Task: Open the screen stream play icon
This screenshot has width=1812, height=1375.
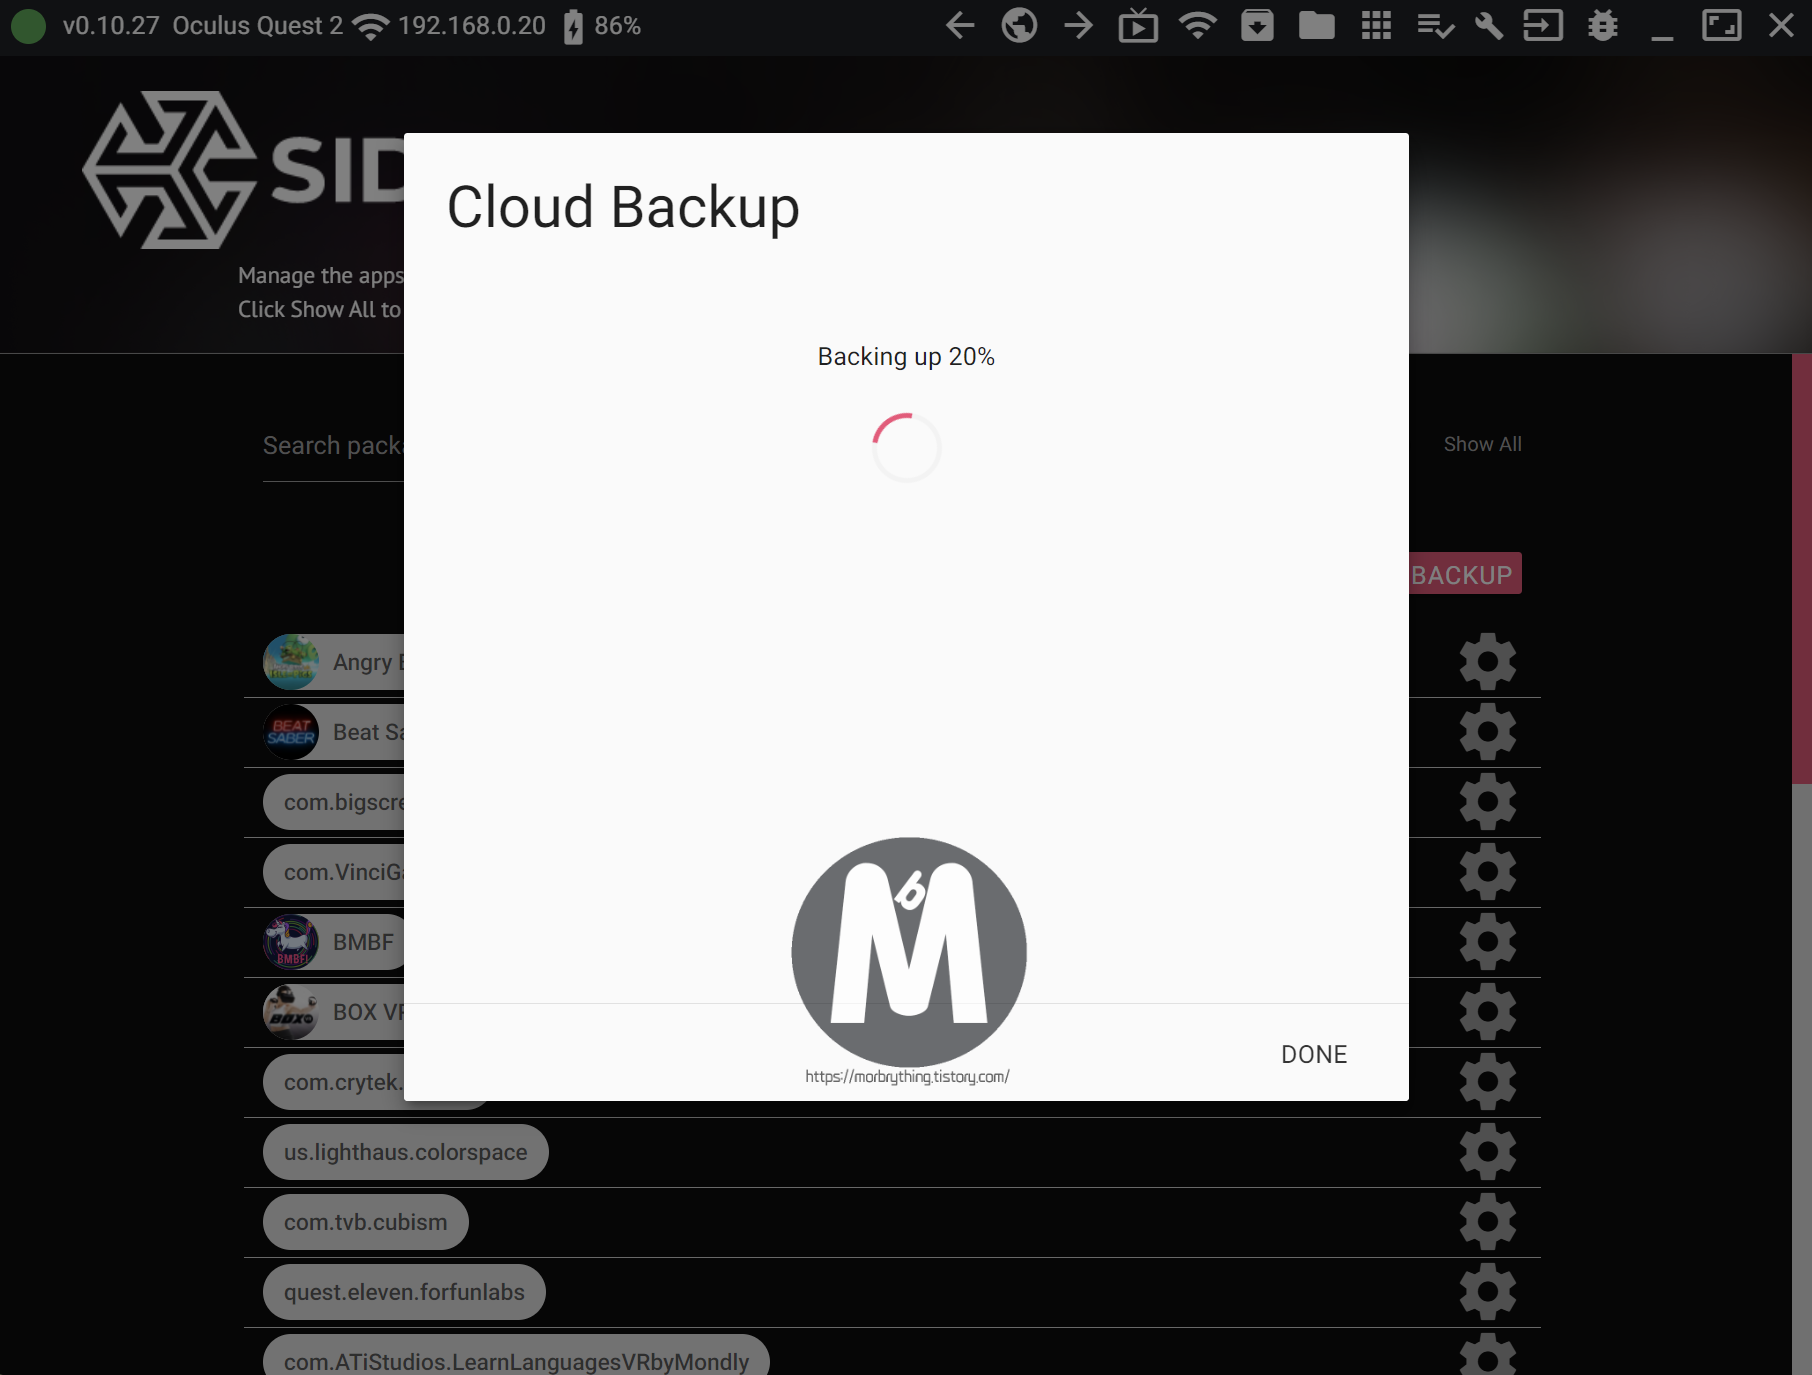Action: click(1138, 26)
